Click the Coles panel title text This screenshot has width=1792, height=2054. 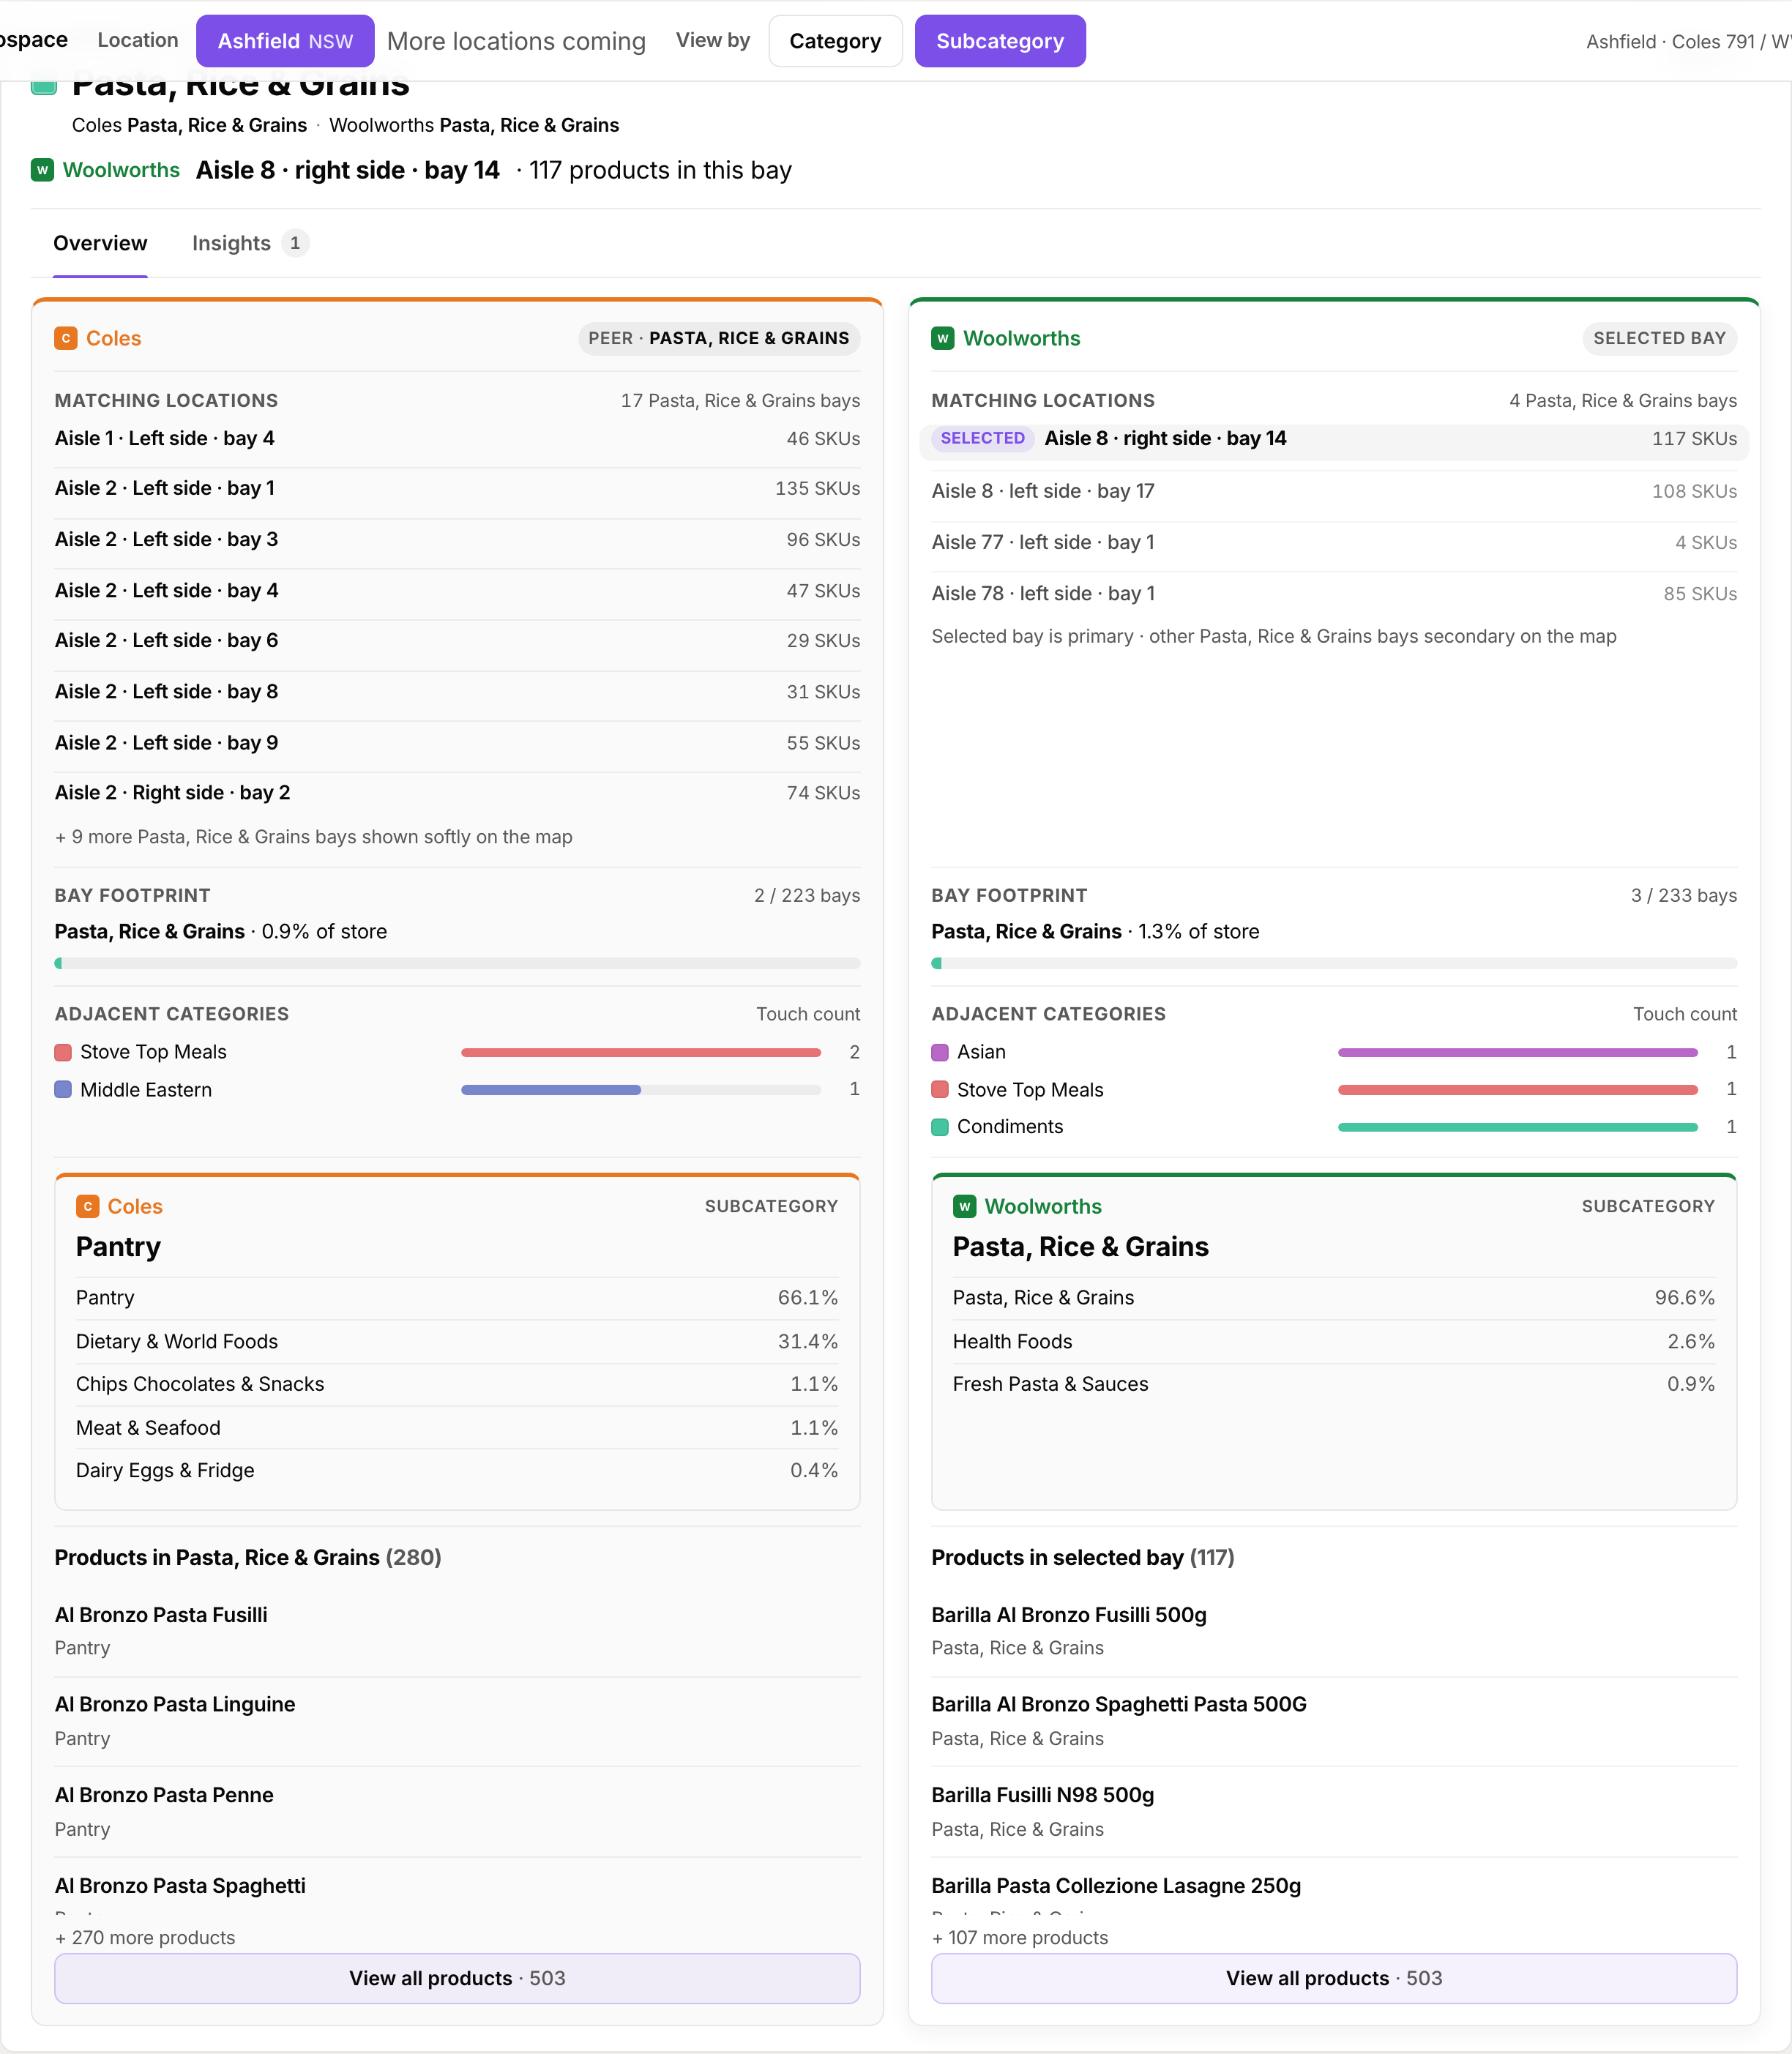coord(114,338)
